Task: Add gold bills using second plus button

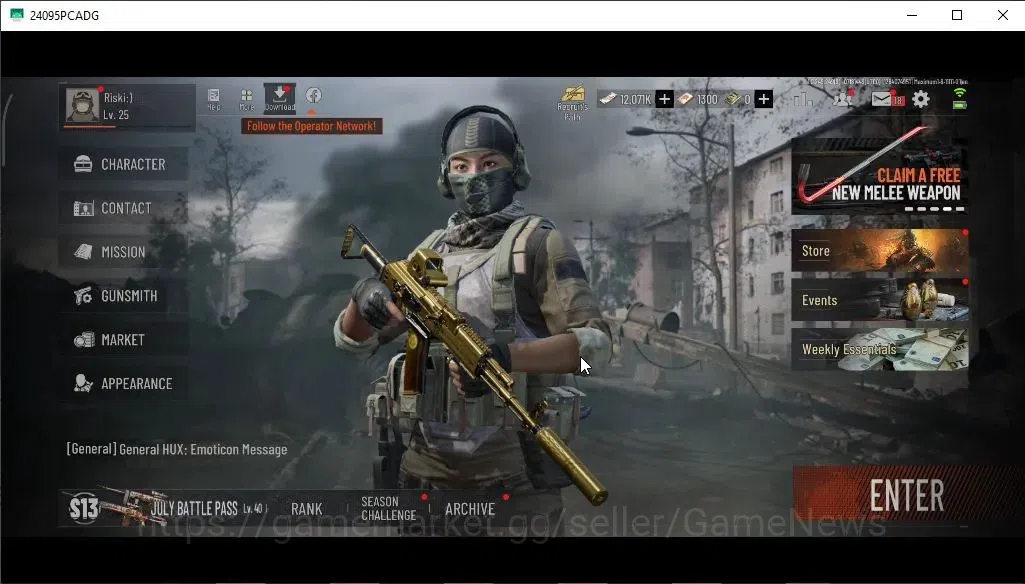Action: (764, 99)
